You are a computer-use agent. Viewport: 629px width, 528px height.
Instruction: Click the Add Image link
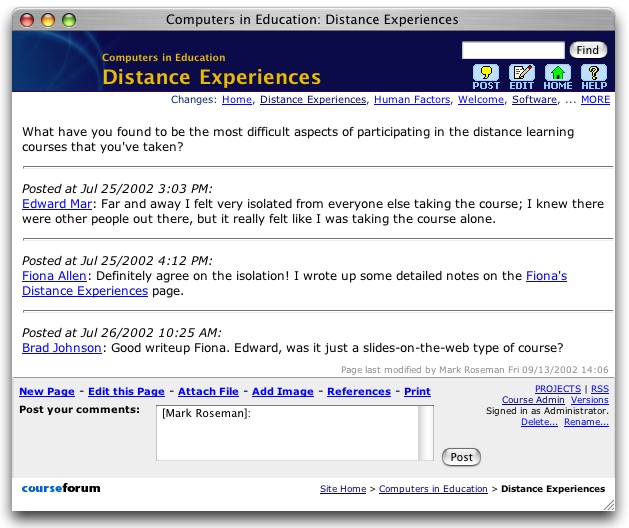[283, 392]
